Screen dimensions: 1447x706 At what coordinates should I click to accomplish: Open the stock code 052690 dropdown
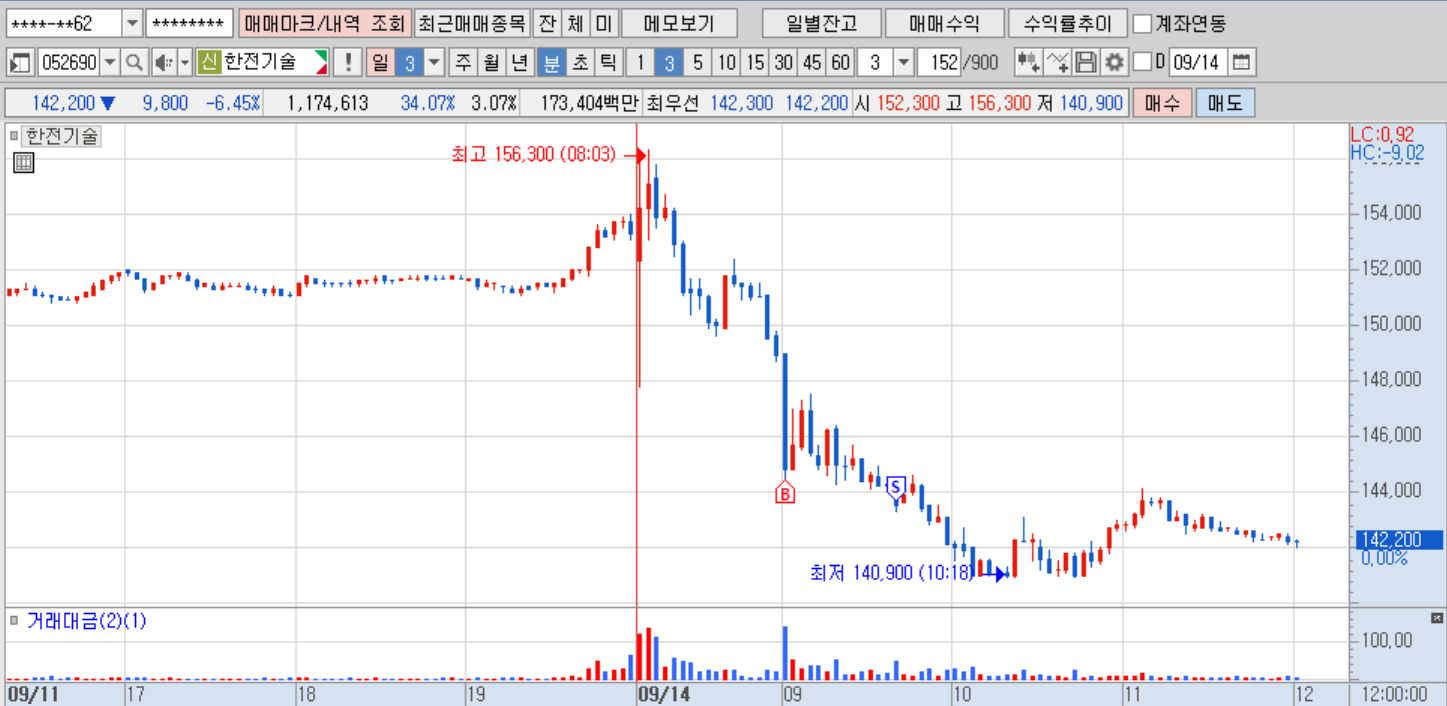coord(110,63)
